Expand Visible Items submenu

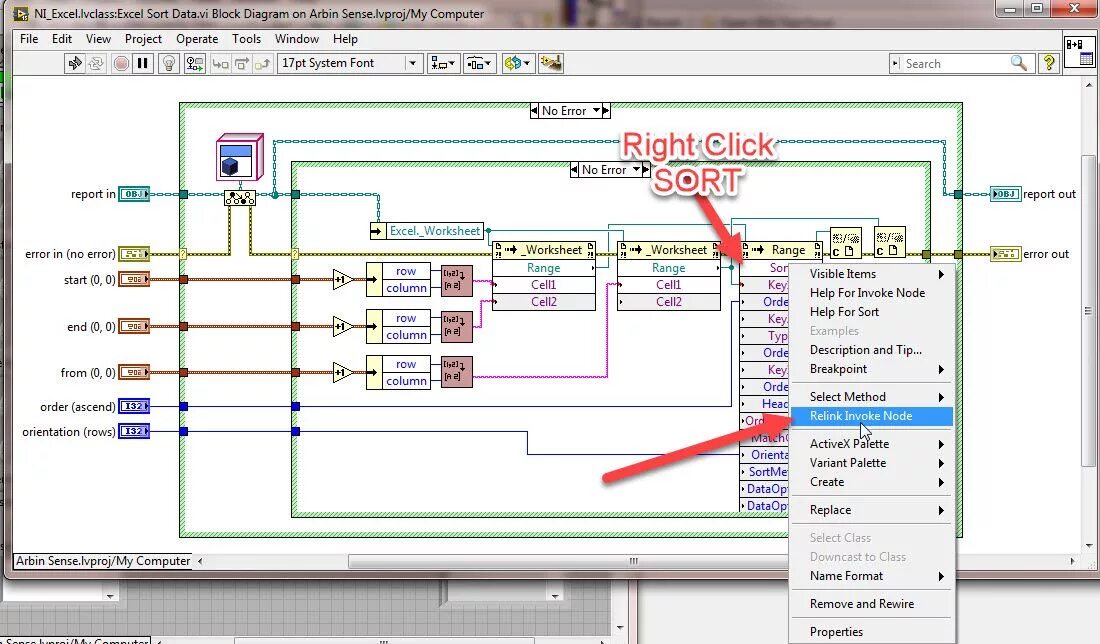point(871,274)
